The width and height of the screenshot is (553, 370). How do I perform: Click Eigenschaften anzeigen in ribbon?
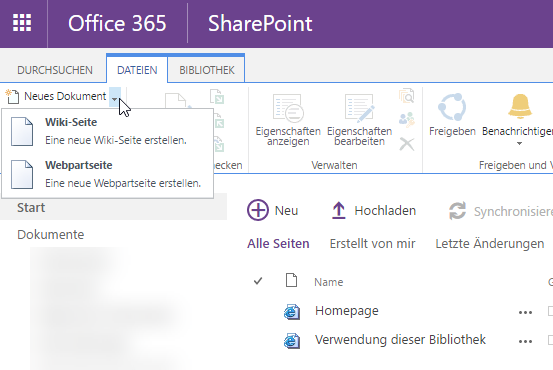tap(288, 120)
